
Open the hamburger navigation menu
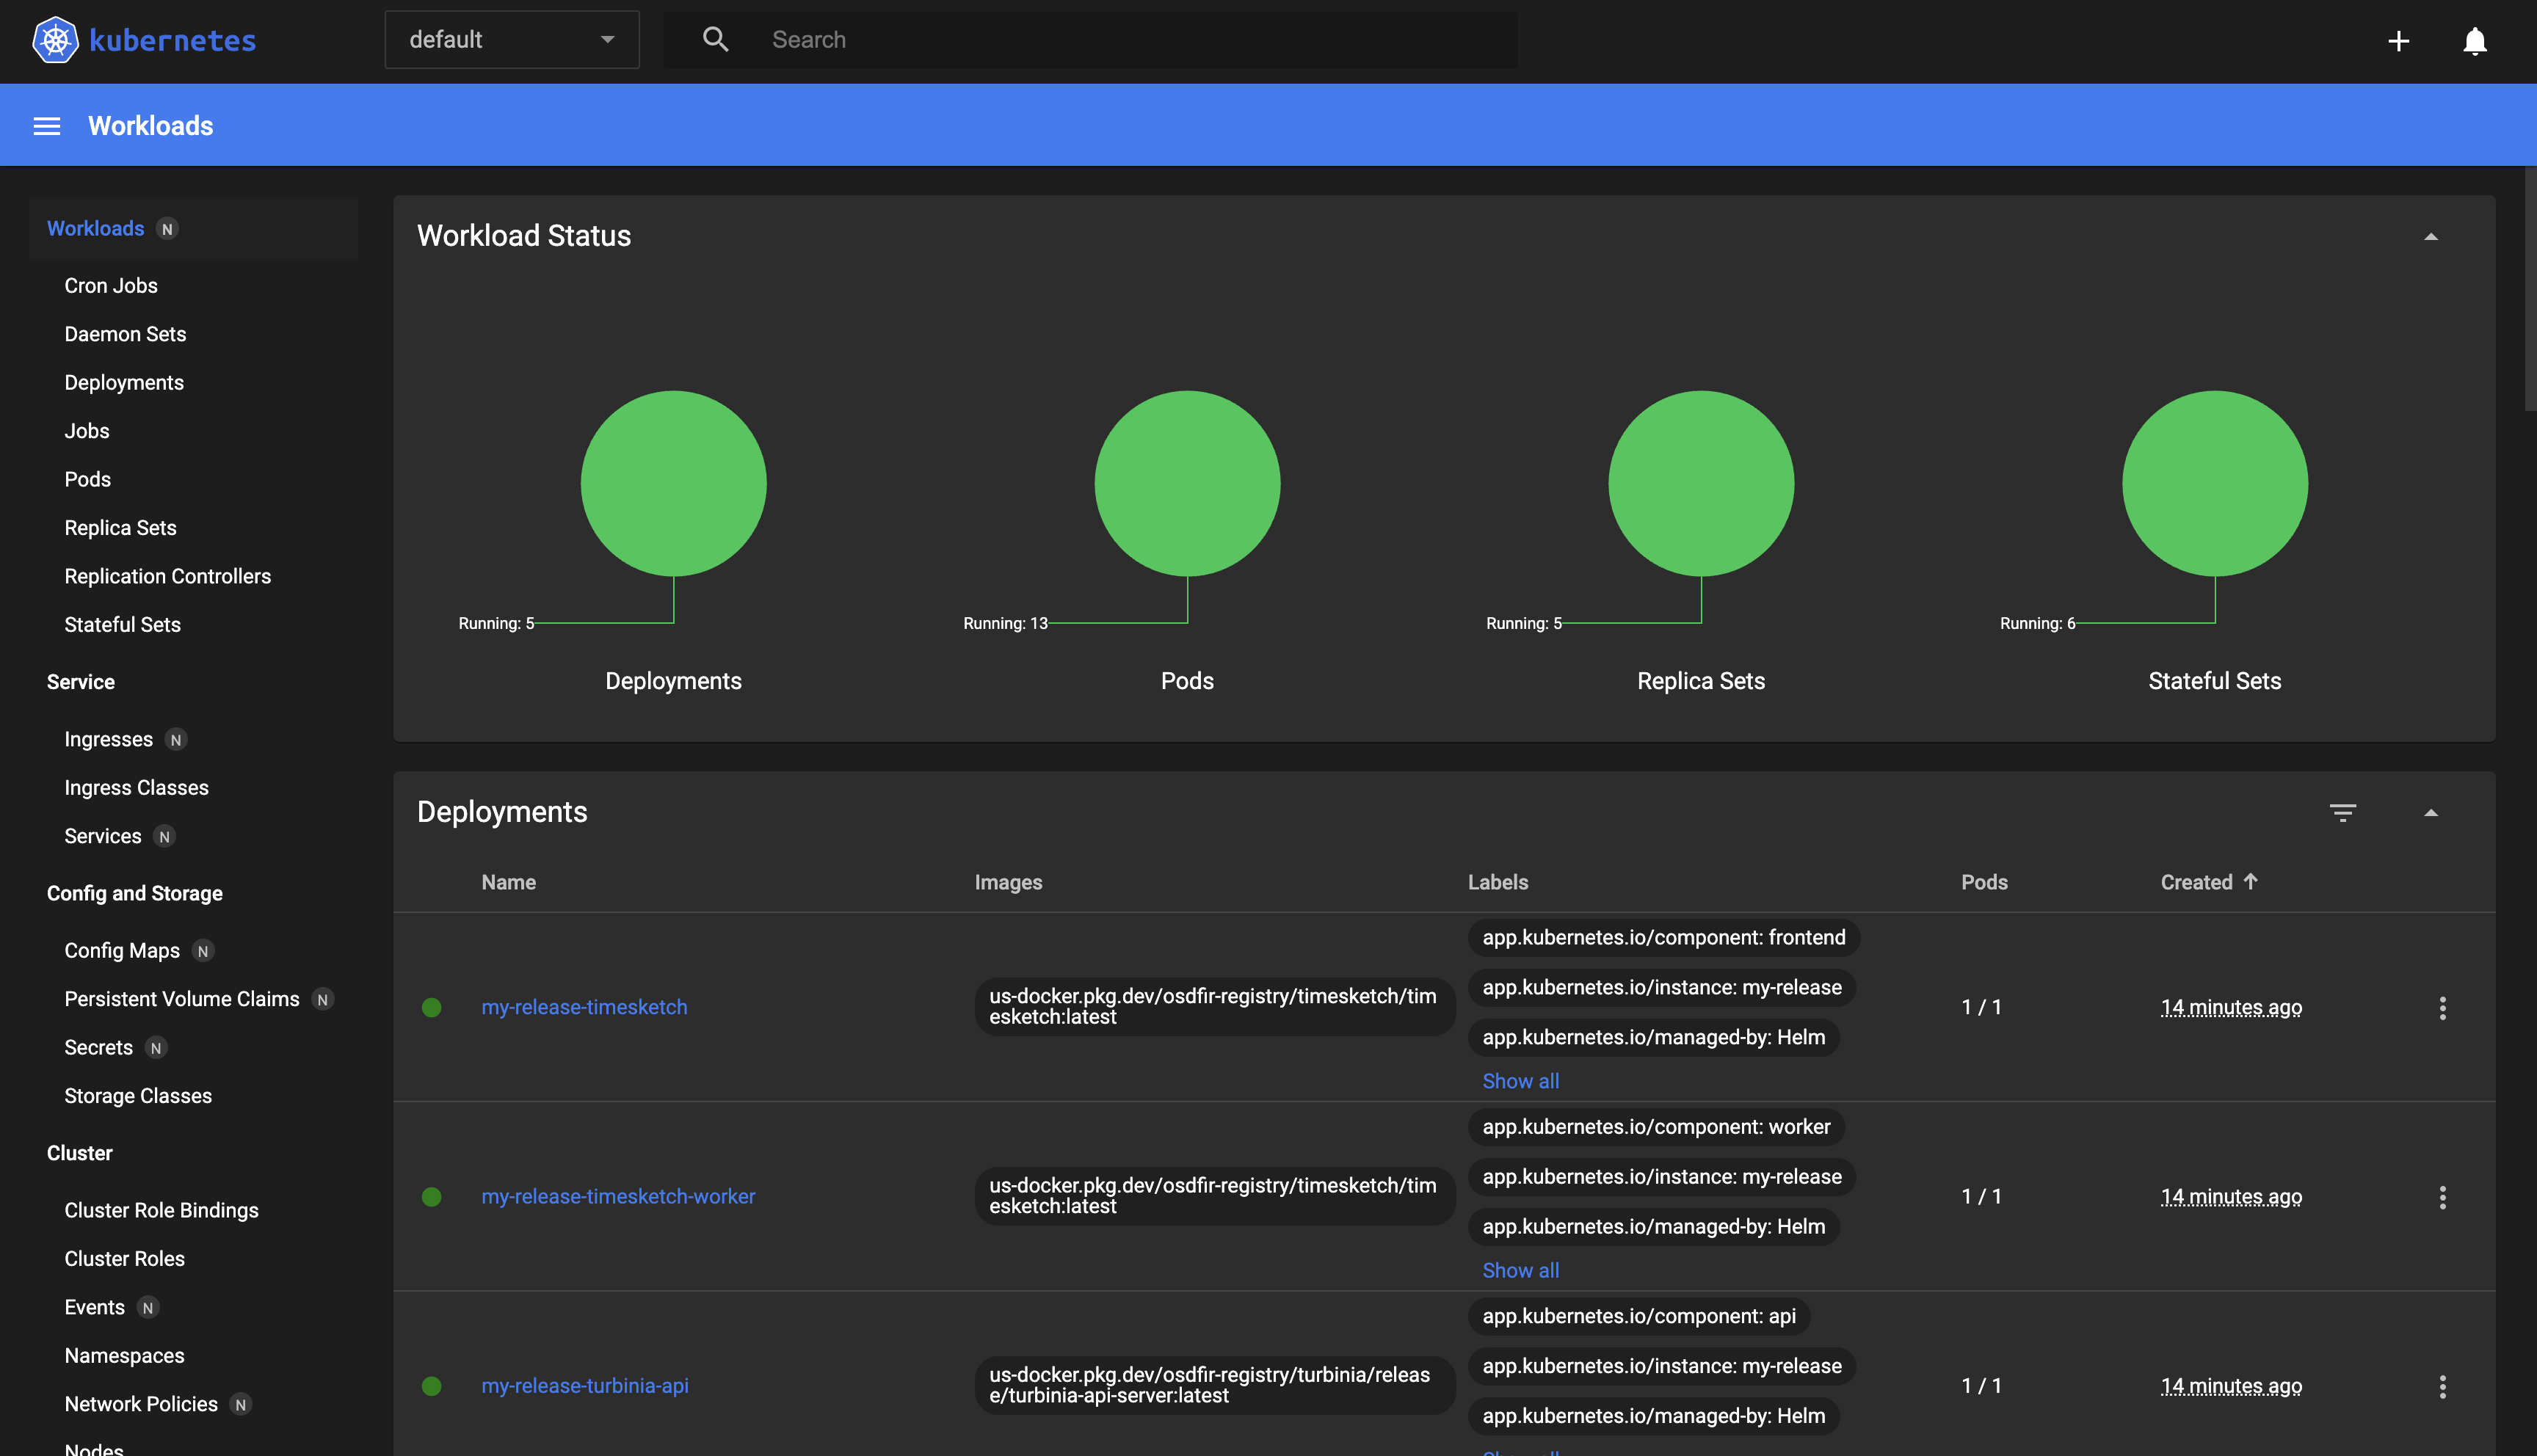47,126
